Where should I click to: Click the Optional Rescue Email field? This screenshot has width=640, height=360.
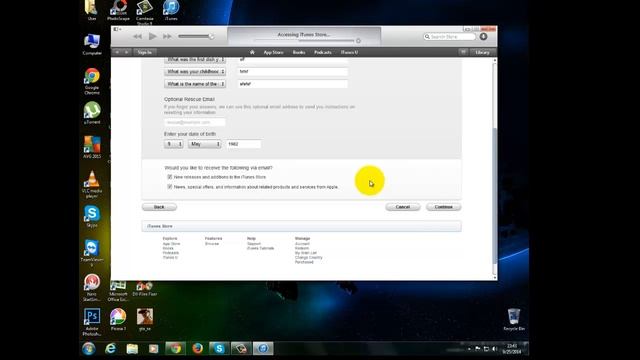195,122
